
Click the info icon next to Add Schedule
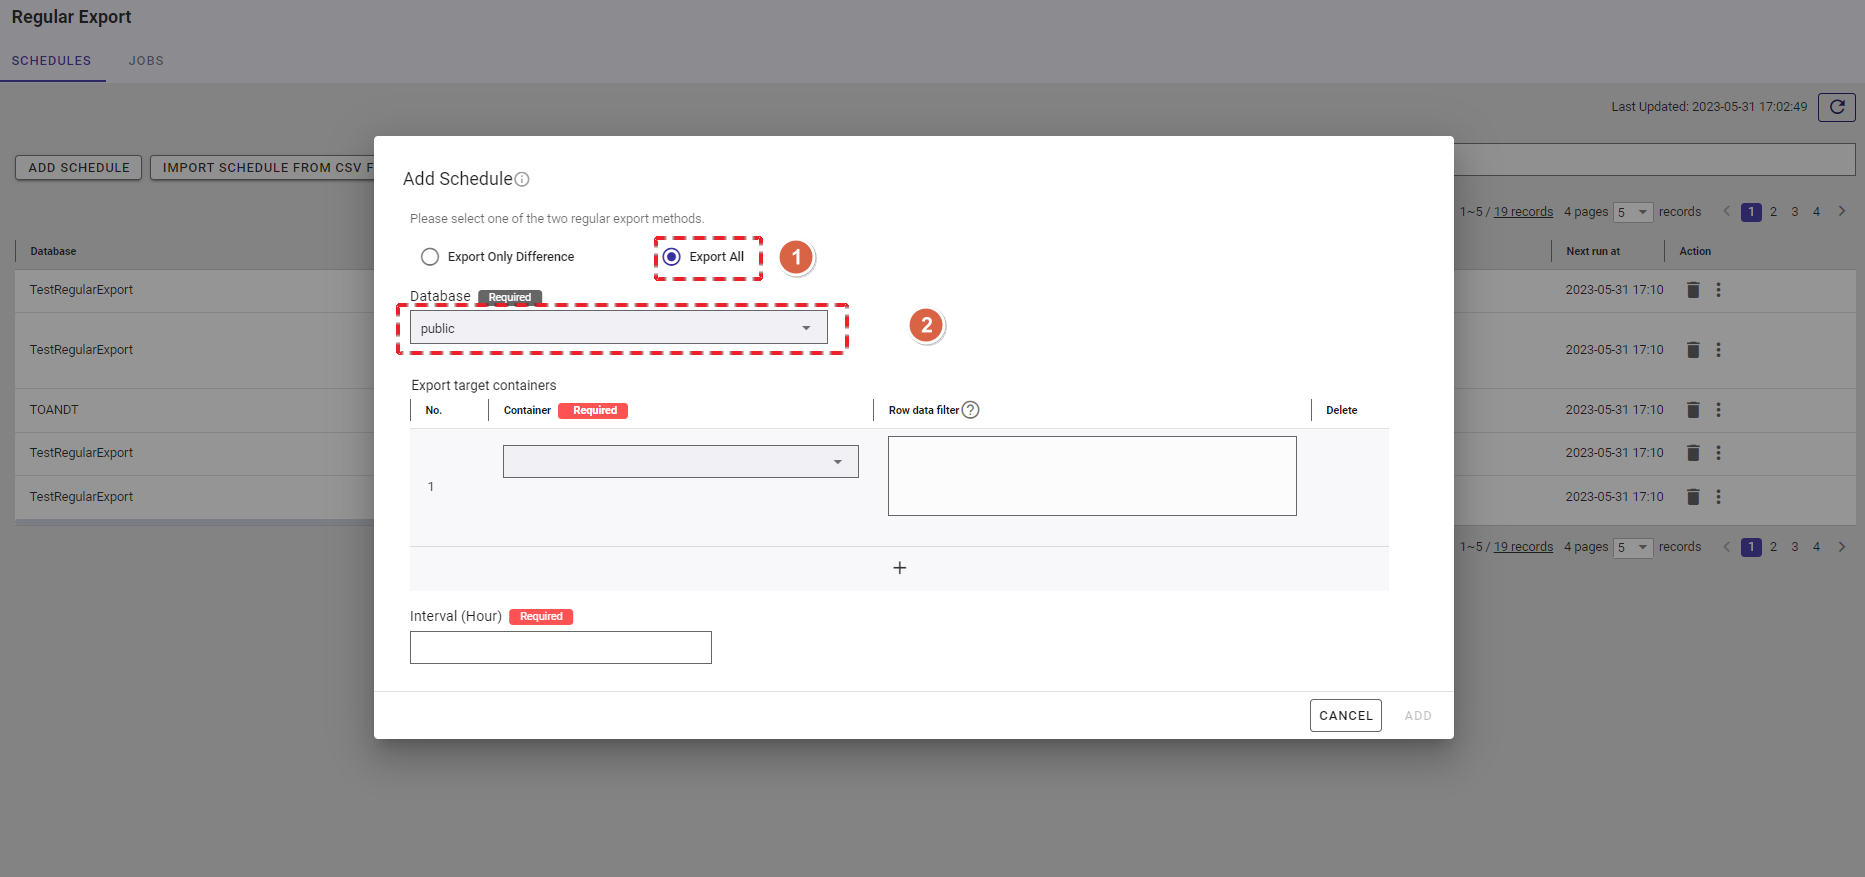(x=522, y=180)
